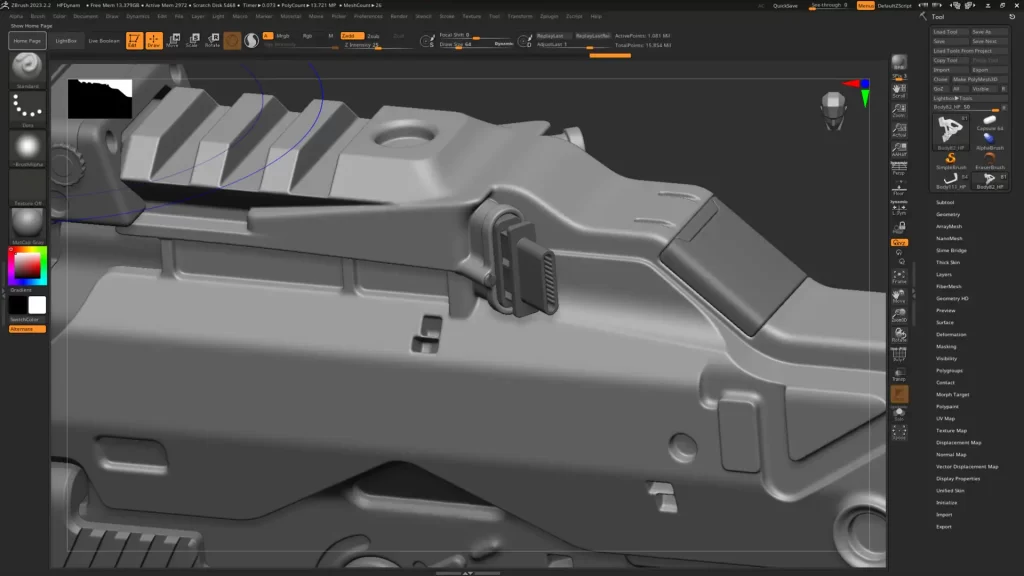Toggle Perp perspective view
The image size is (1024, 576).
click(899, 168)
